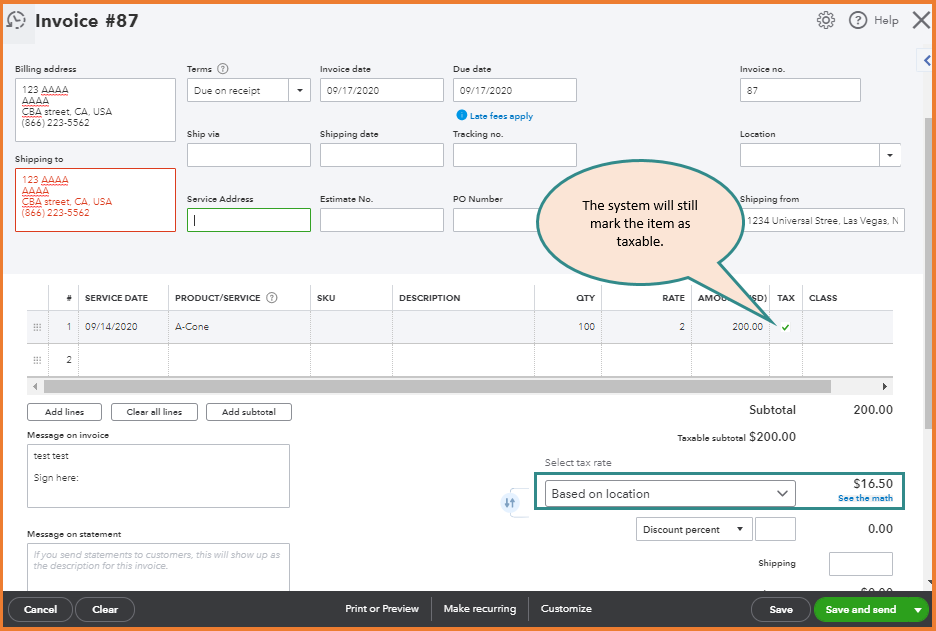
Task: Open the 'See the math' link
Action: 864,500
